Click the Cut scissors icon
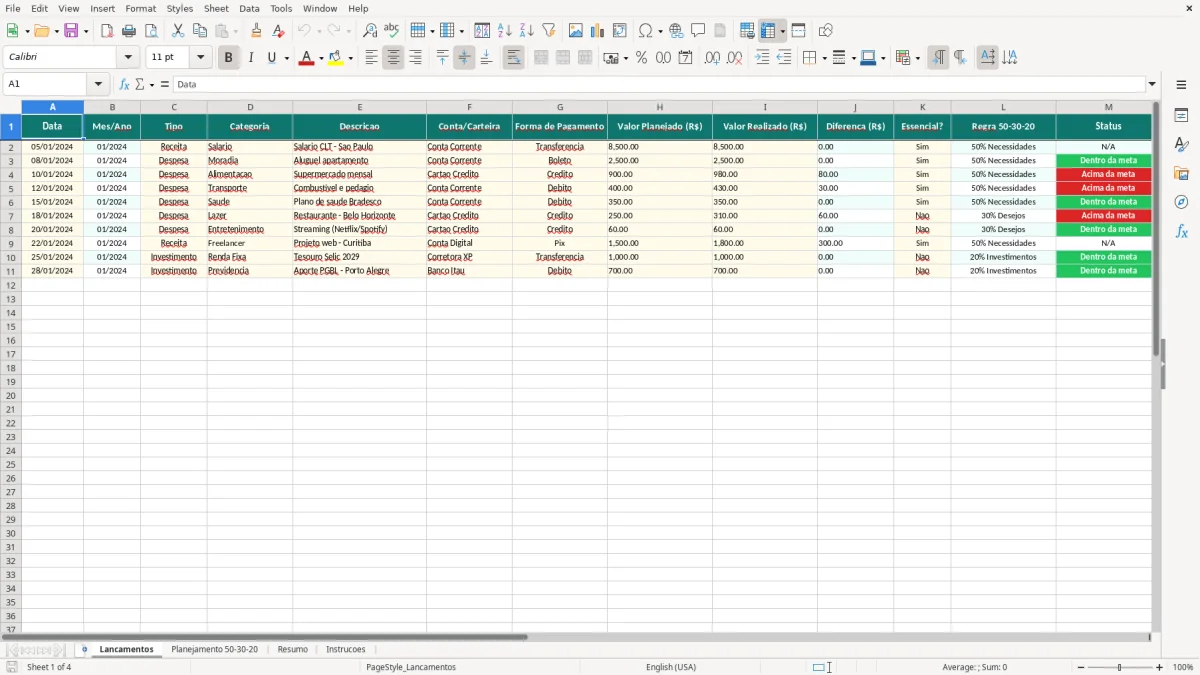Viewport: 1200px width, 675px height. [178, 31]
